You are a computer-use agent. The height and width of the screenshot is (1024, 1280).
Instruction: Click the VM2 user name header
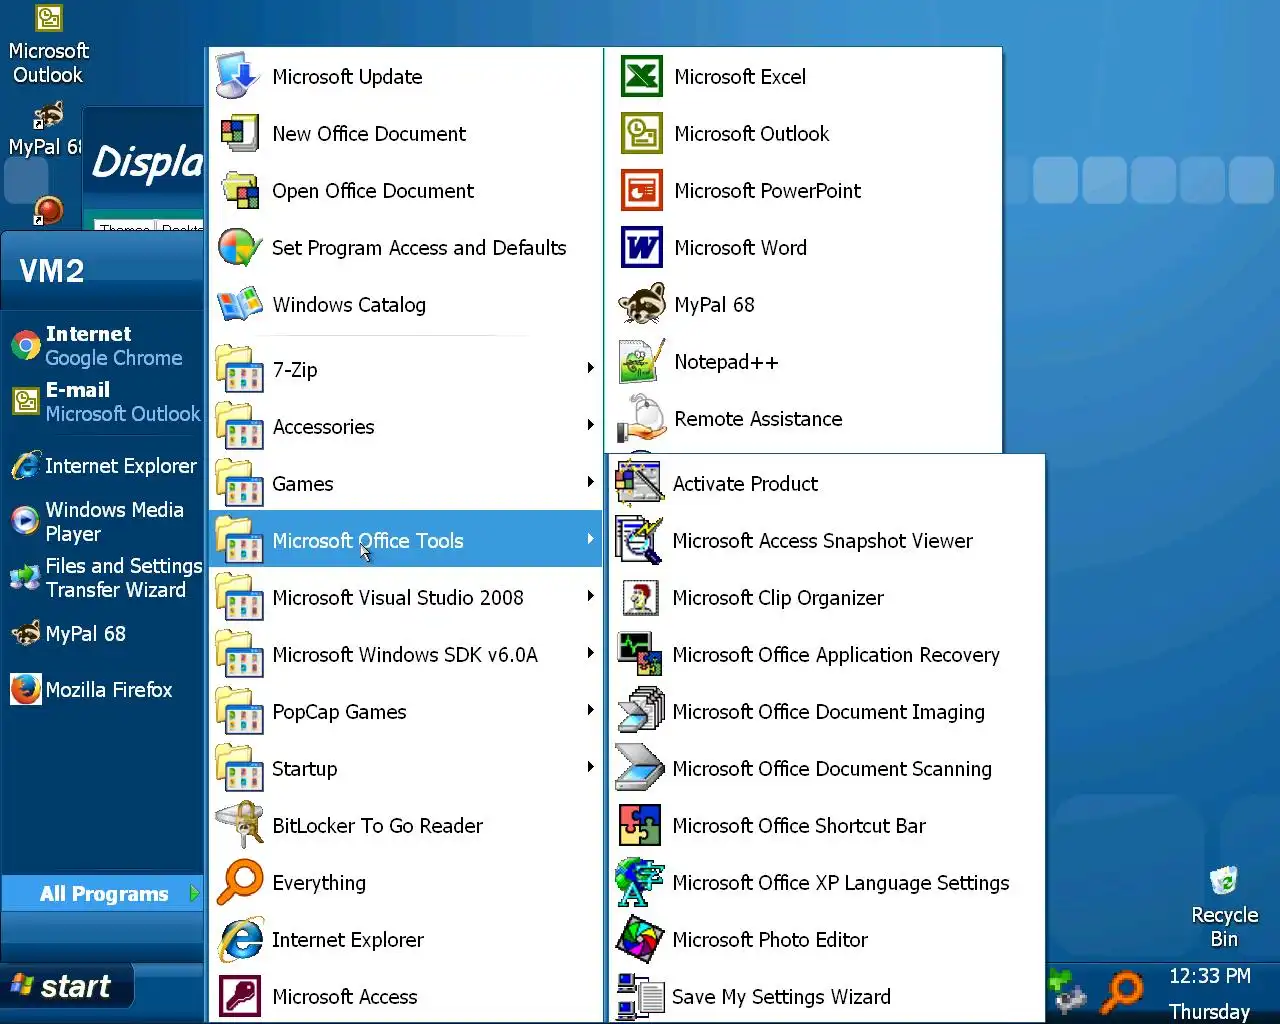(x=52, y=271)
